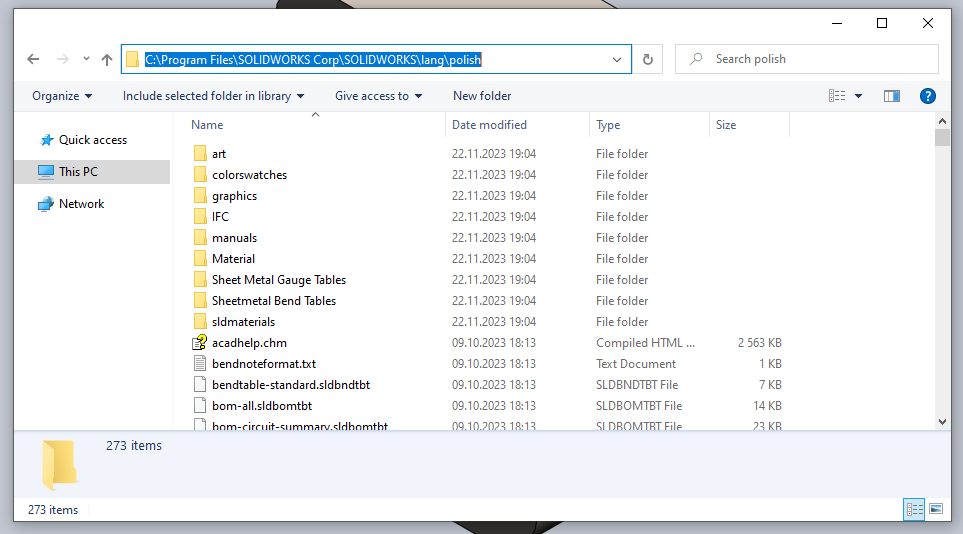Image resolution: width=963 pixels, height=534 pixels.
Task: Sort by the Date modified column
Action: tap(489, 125)
